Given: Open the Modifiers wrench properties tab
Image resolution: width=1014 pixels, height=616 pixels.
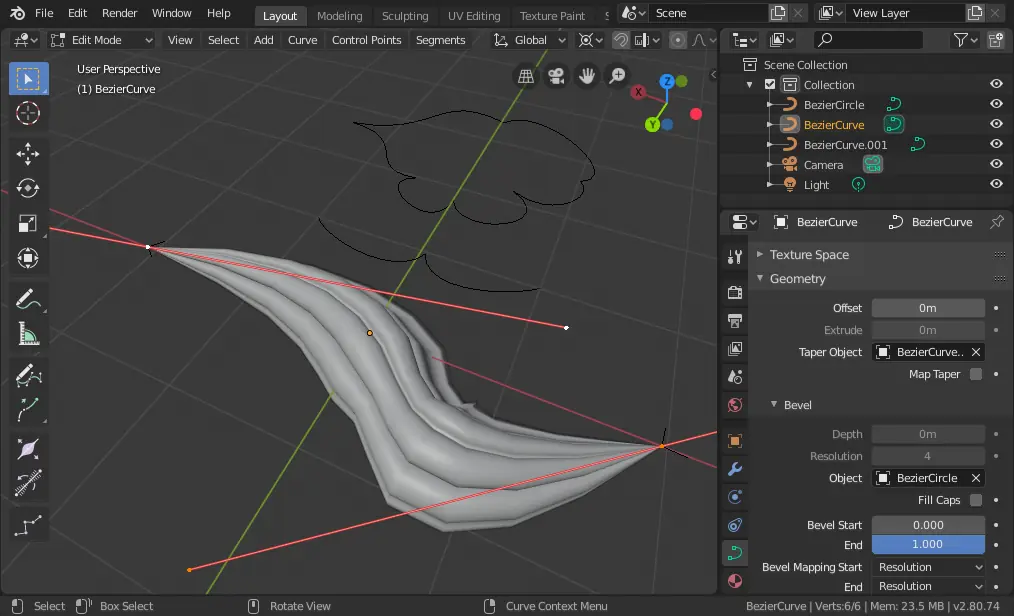Looking at the screenshot, I should [735, 469].
